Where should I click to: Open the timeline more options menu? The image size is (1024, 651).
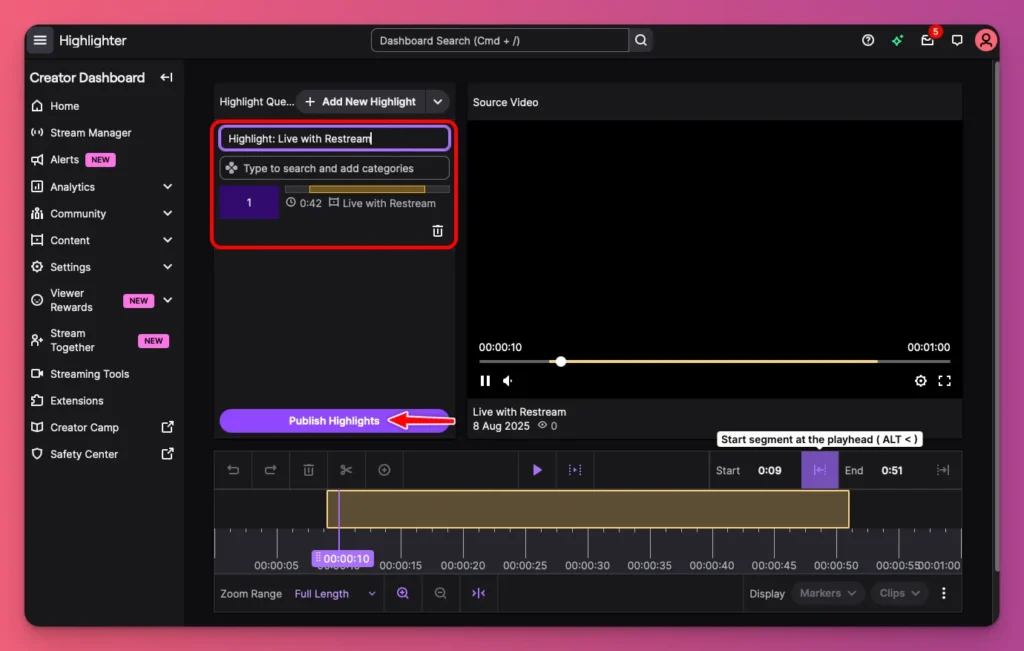point(944,593)
